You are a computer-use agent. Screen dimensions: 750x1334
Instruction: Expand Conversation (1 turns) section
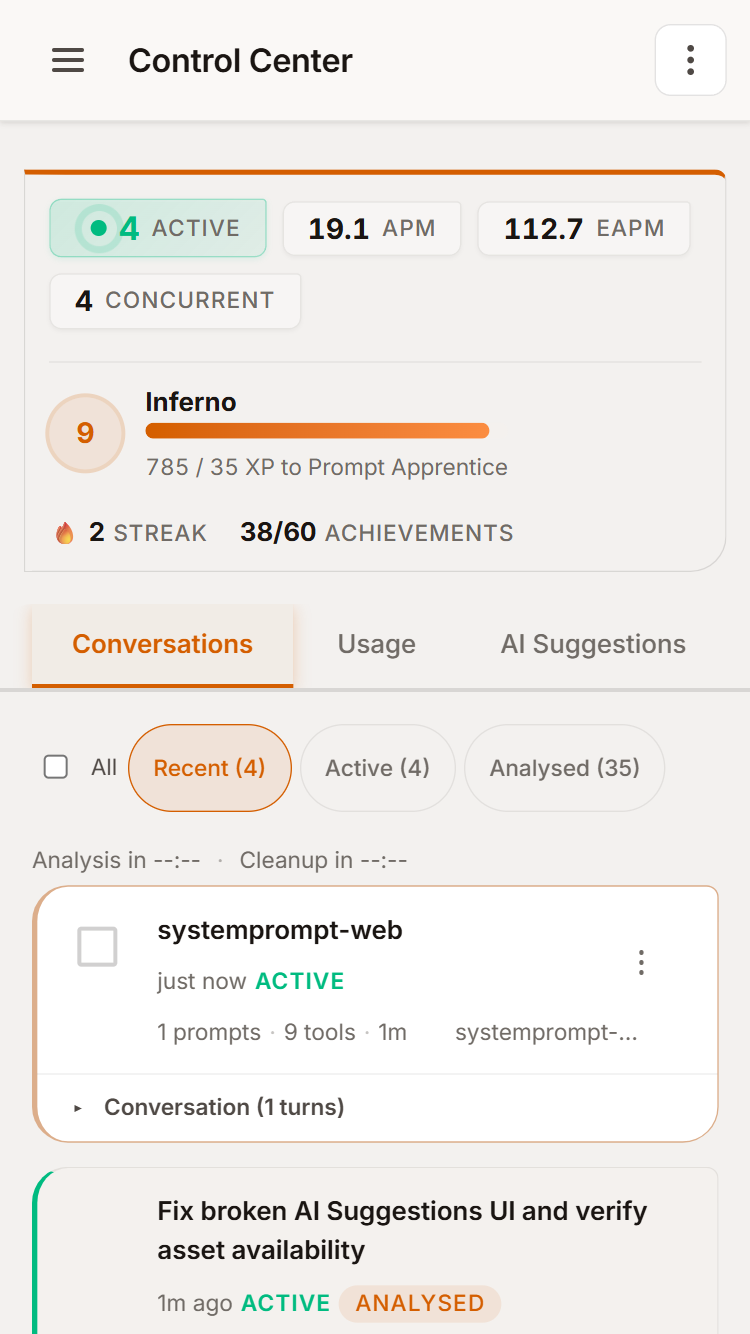pos(224,1107)
